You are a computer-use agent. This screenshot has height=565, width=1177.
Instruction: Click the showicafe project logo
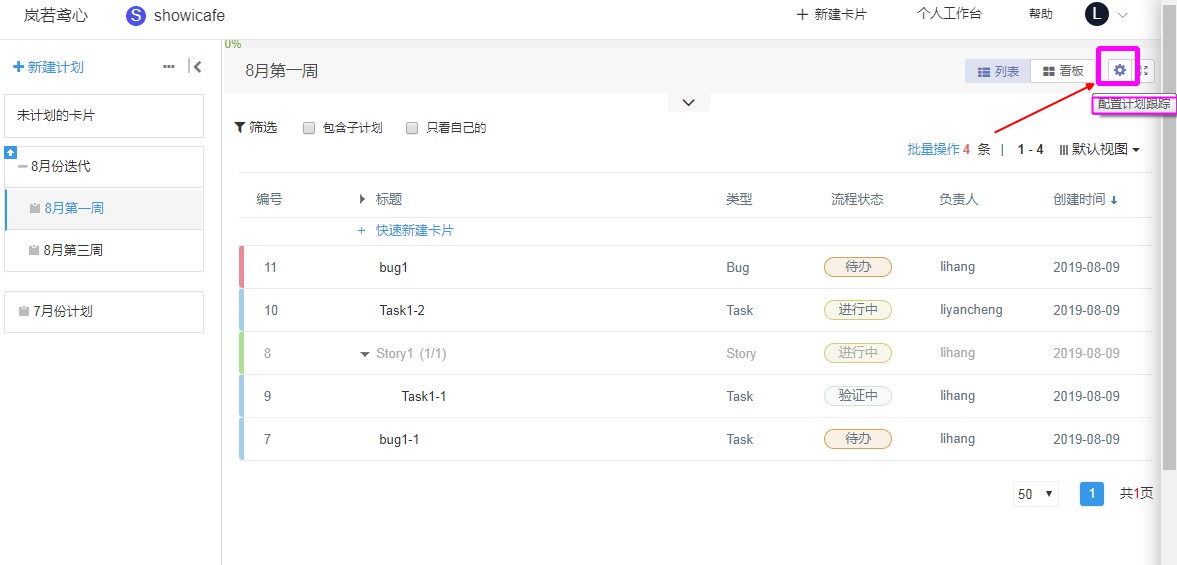point(136,15)
